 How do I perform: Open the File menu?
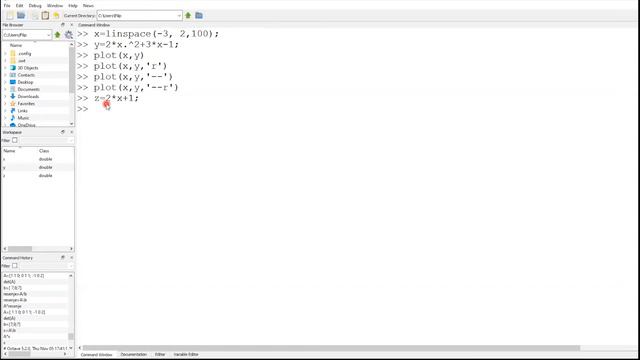7,6
